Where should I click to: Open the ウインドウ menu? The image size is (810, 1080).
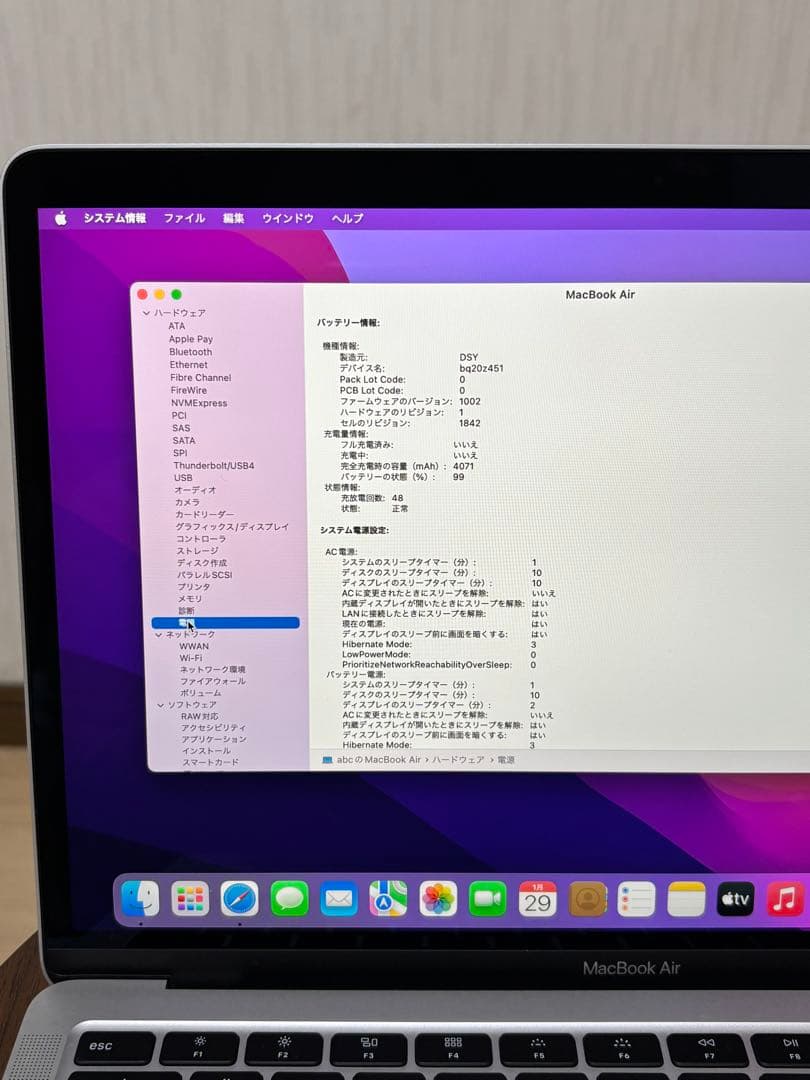(x=287, y=217)
